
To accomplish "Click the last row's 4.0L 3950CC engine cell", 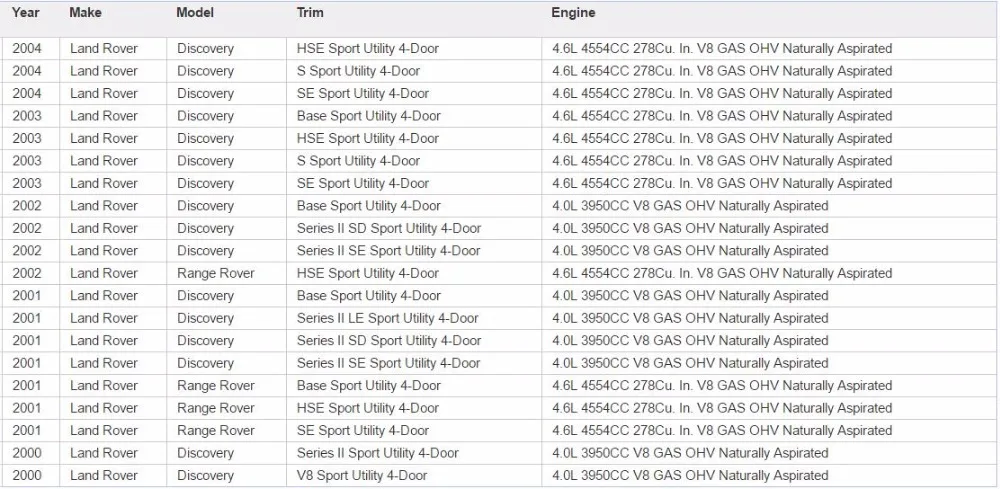I will (690, 476).
